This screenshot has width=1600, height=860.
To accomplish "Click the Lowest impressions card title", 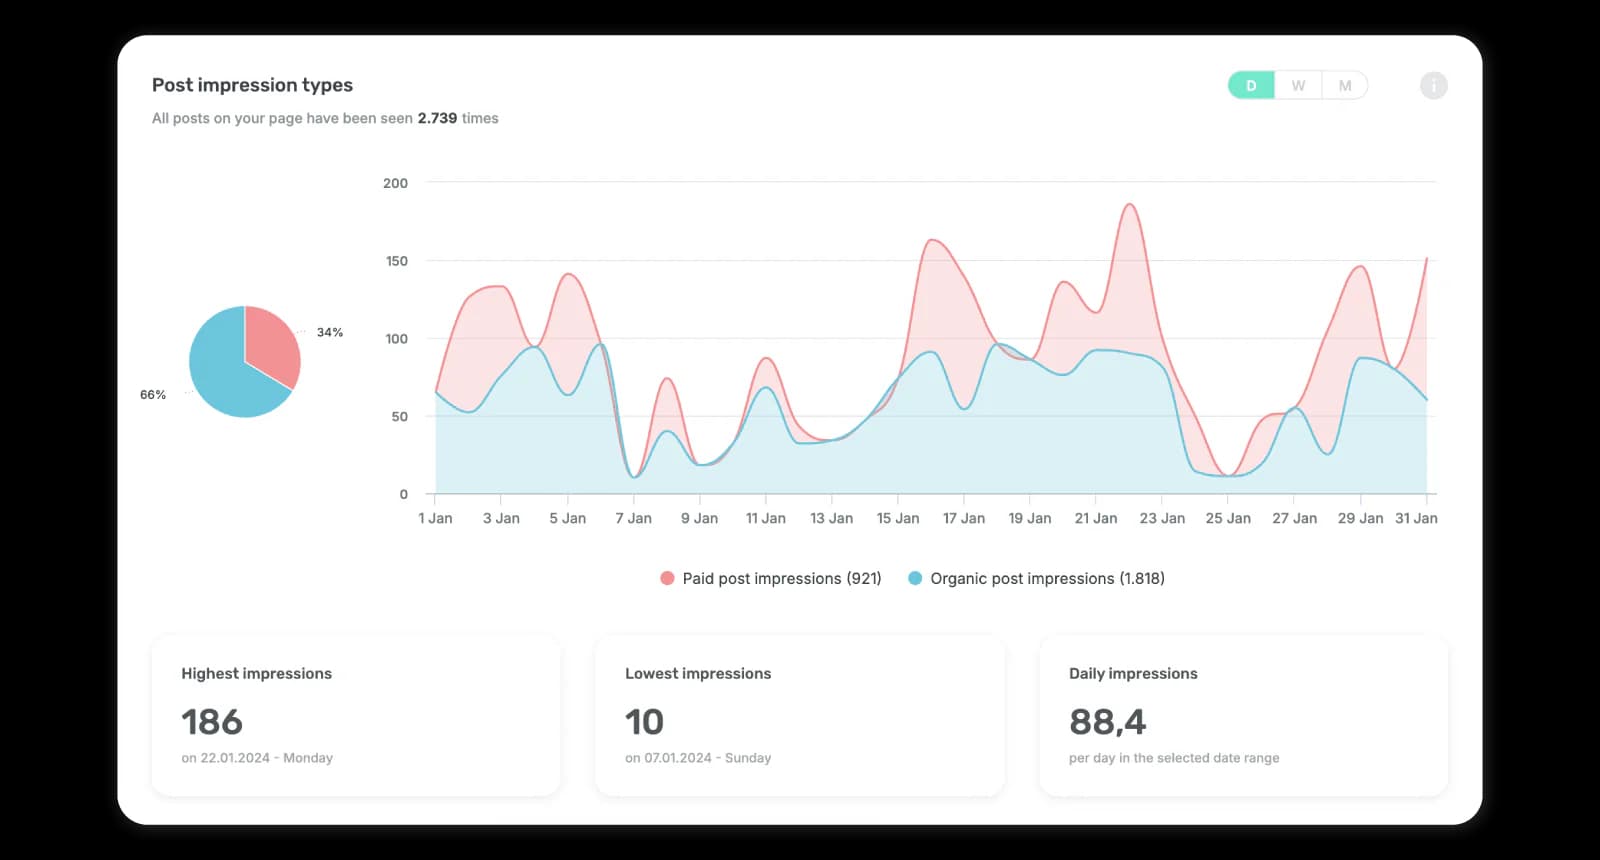I will point(698,673).
